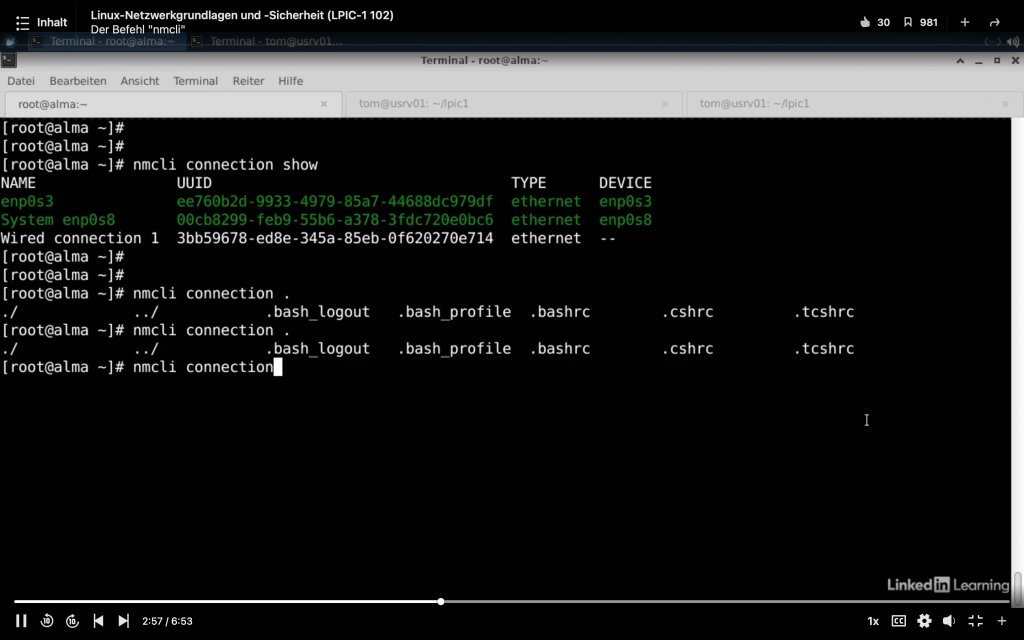Exit fullscreen mode in the player
The image size is (1024, 640).
point(976,621)
